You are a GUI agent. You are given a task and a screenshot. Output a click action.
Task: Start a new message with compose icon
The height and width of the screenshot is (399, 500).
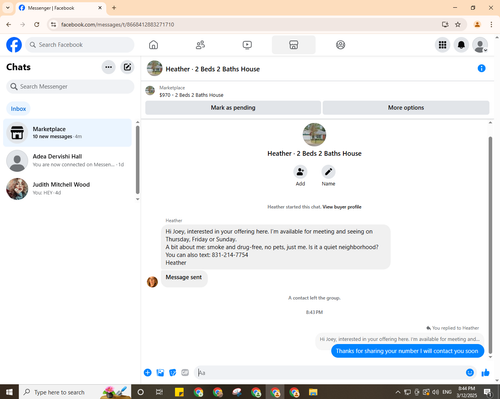click(127, 67)
